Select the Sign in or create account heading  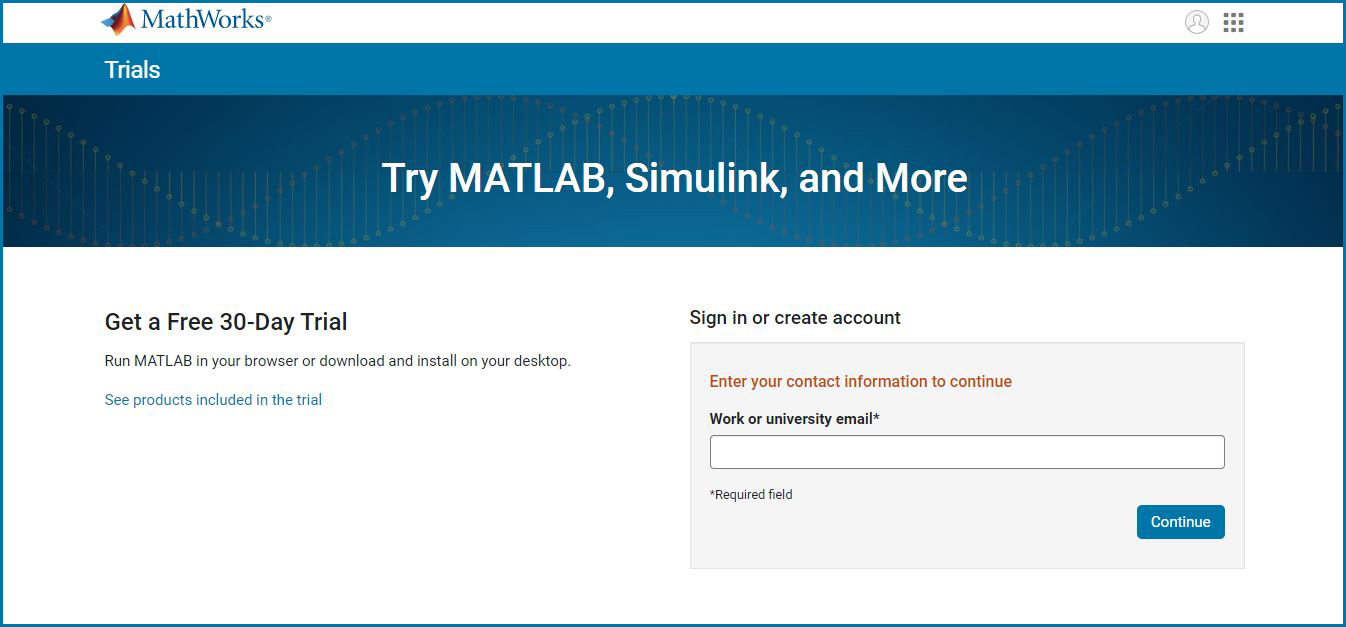[795, 318]
